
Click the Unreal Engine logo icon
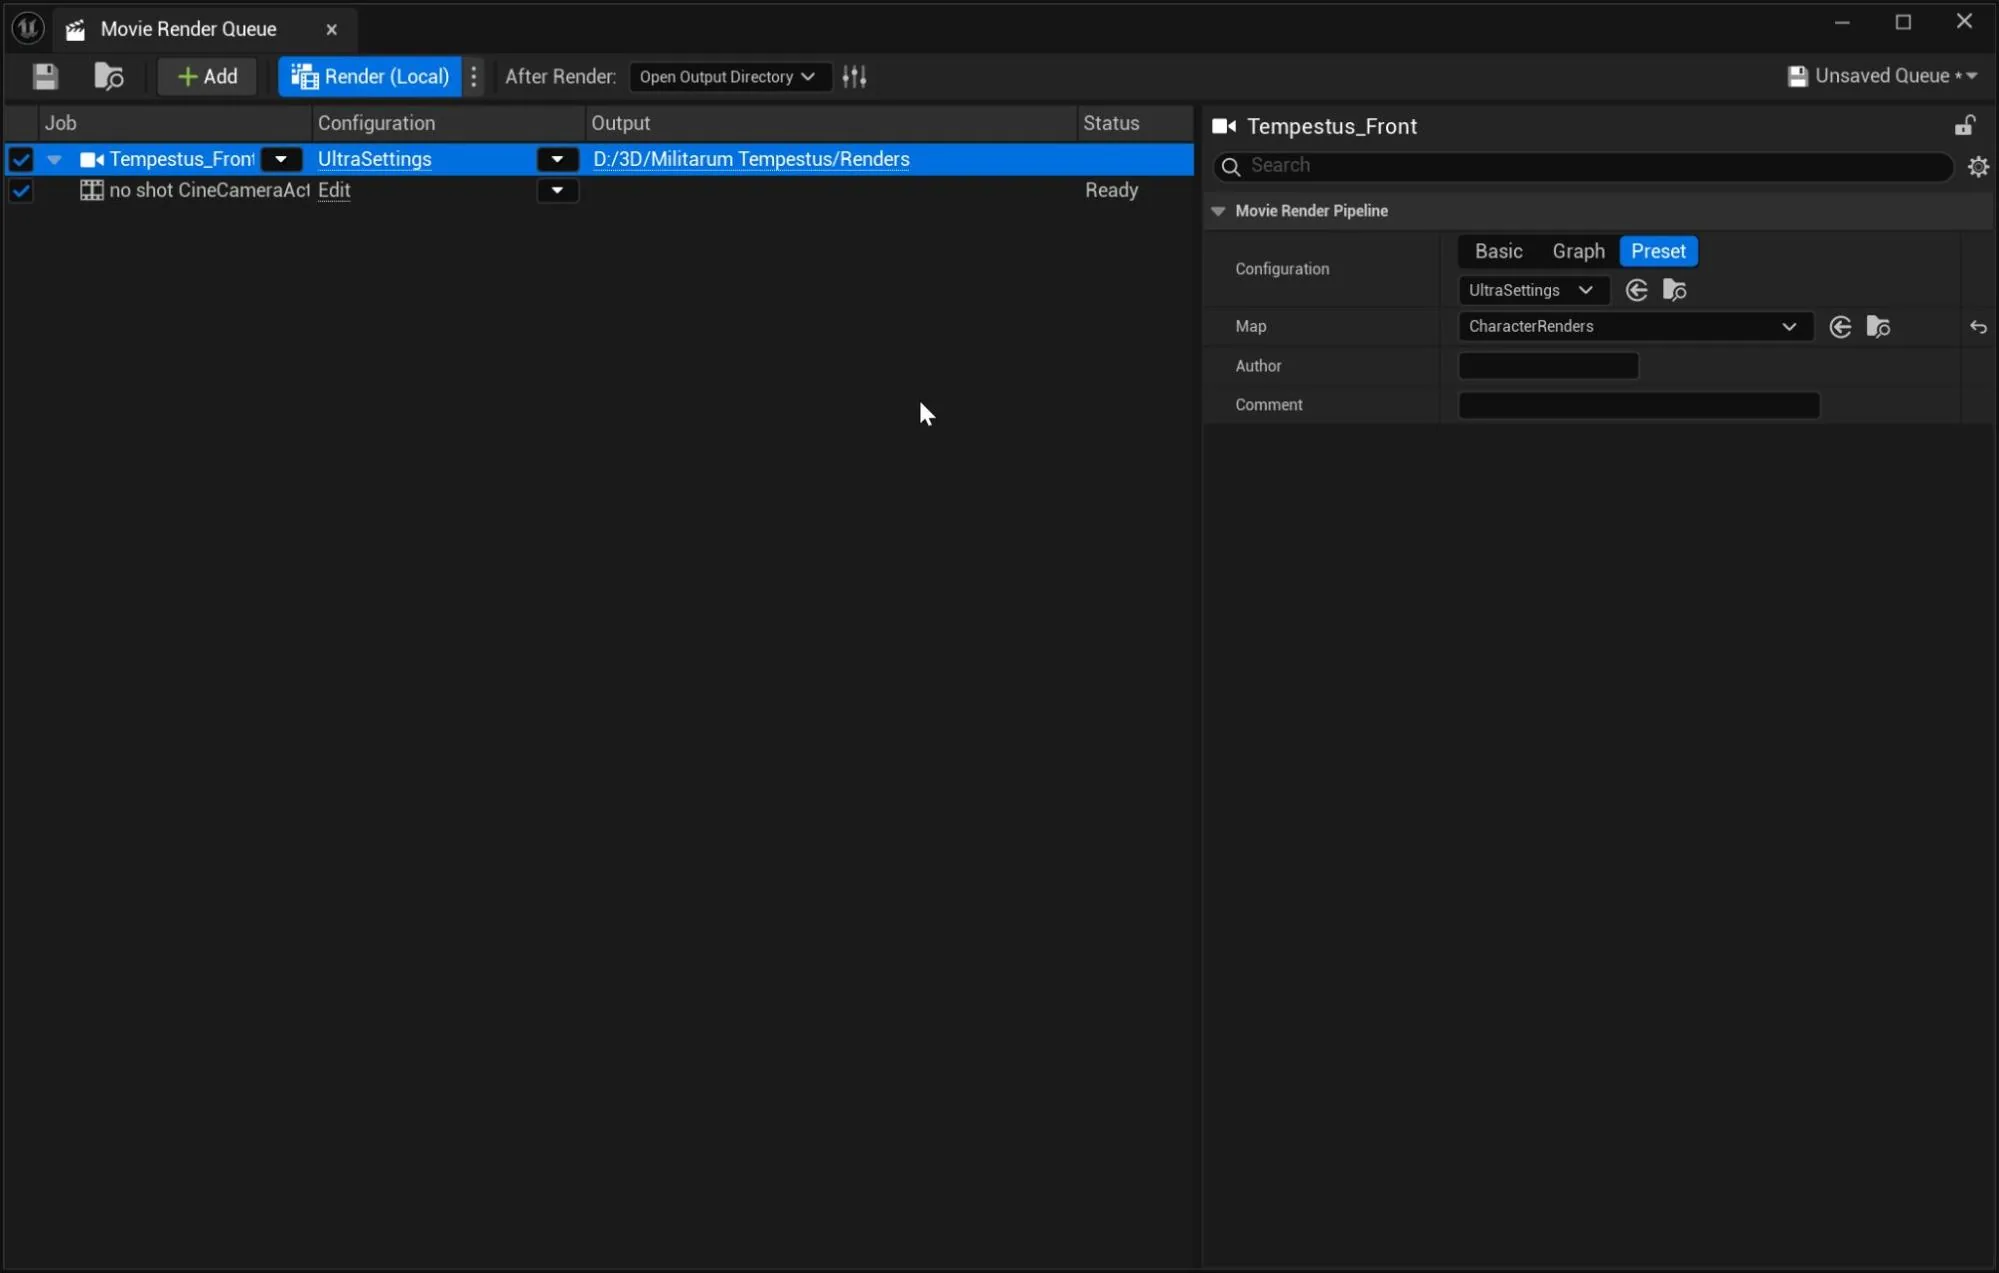tap(27, 27)
